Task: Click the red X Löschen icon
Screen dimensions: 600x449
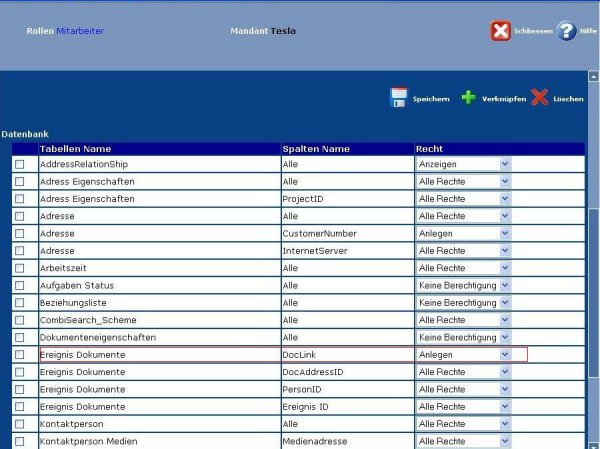Action: (x=540, y=98)
